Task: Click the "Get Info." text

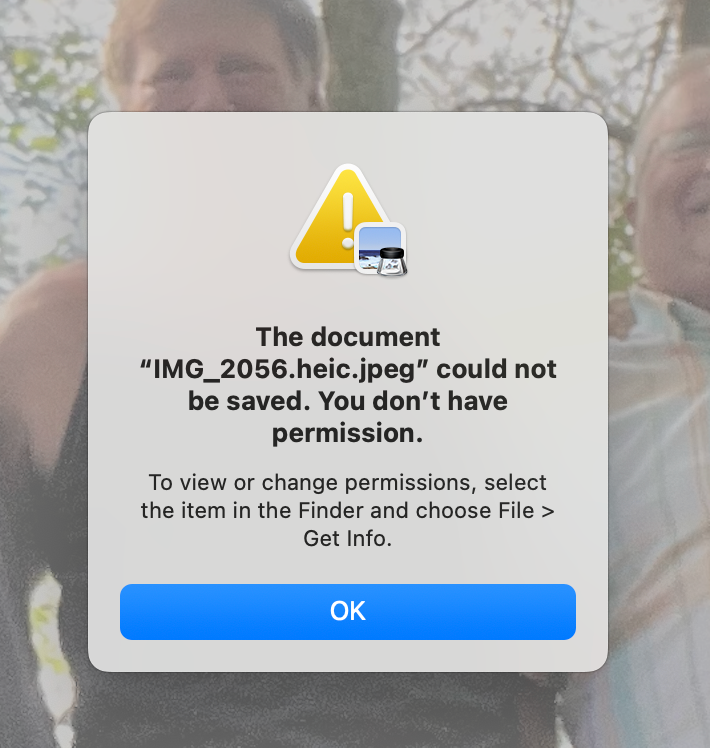Action: 348,538
